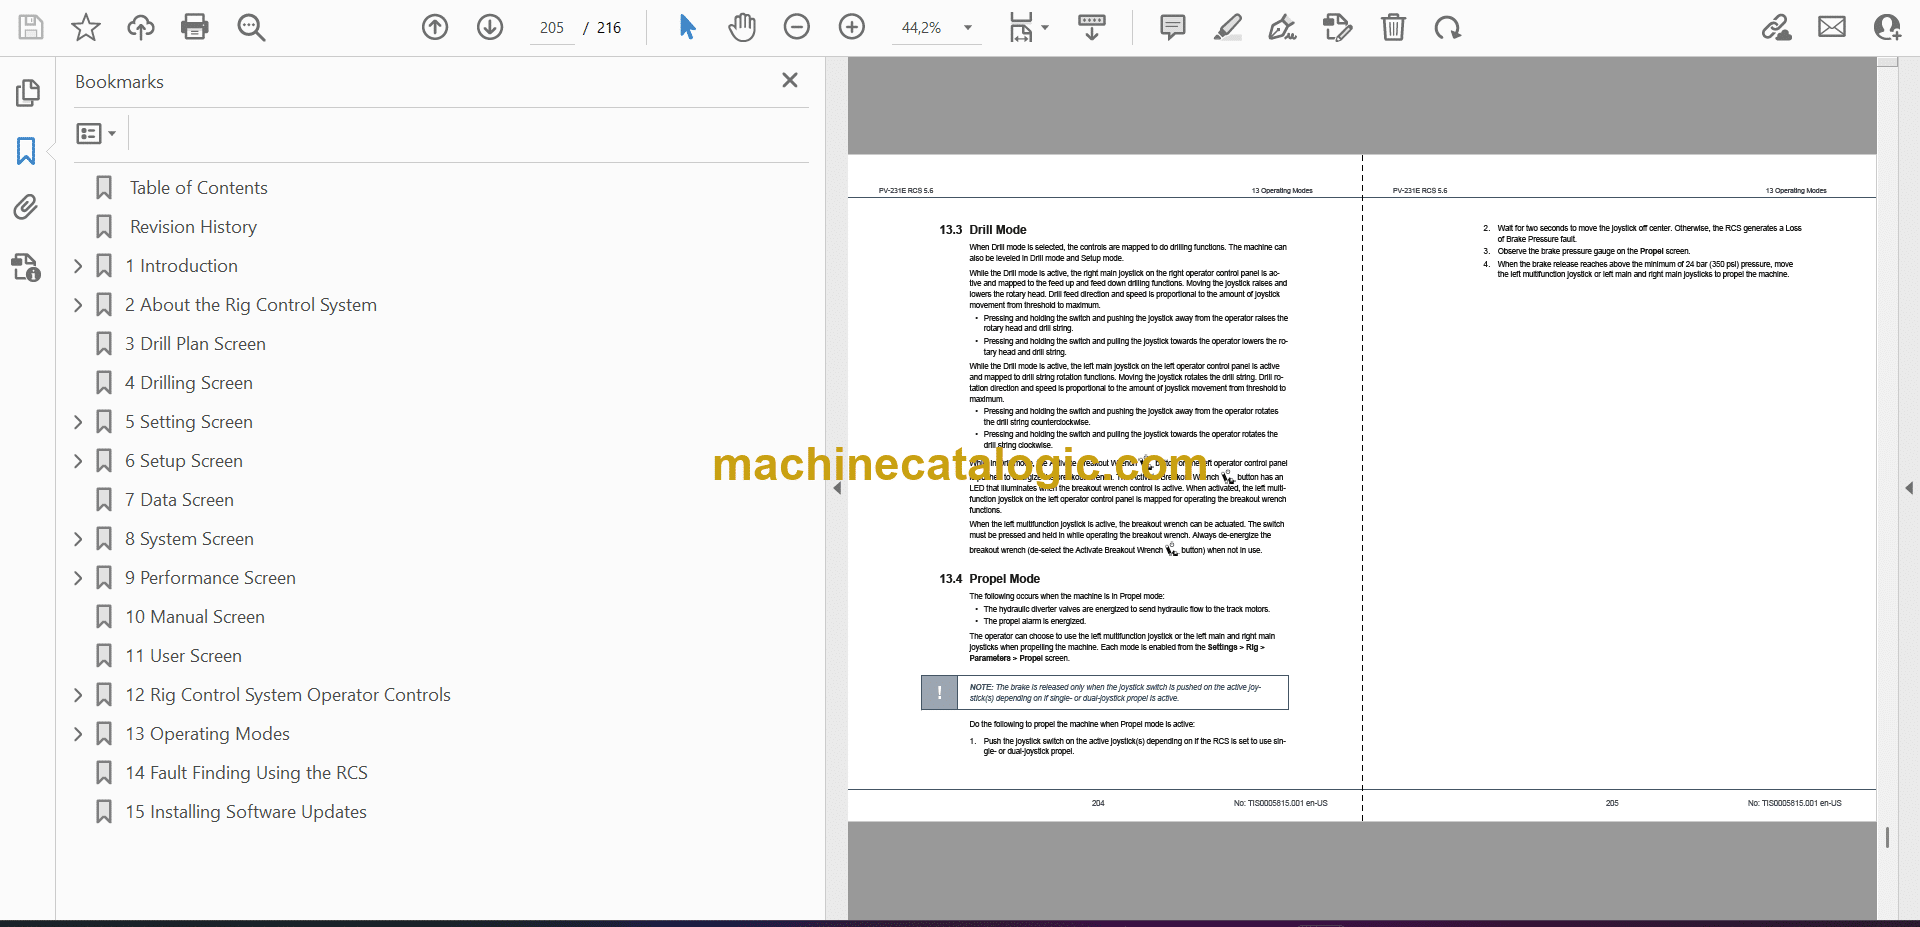Screen dimensions: 1920x927
Task: Expand the 13 Operating Modes bookmark
Action: (78, 734)
